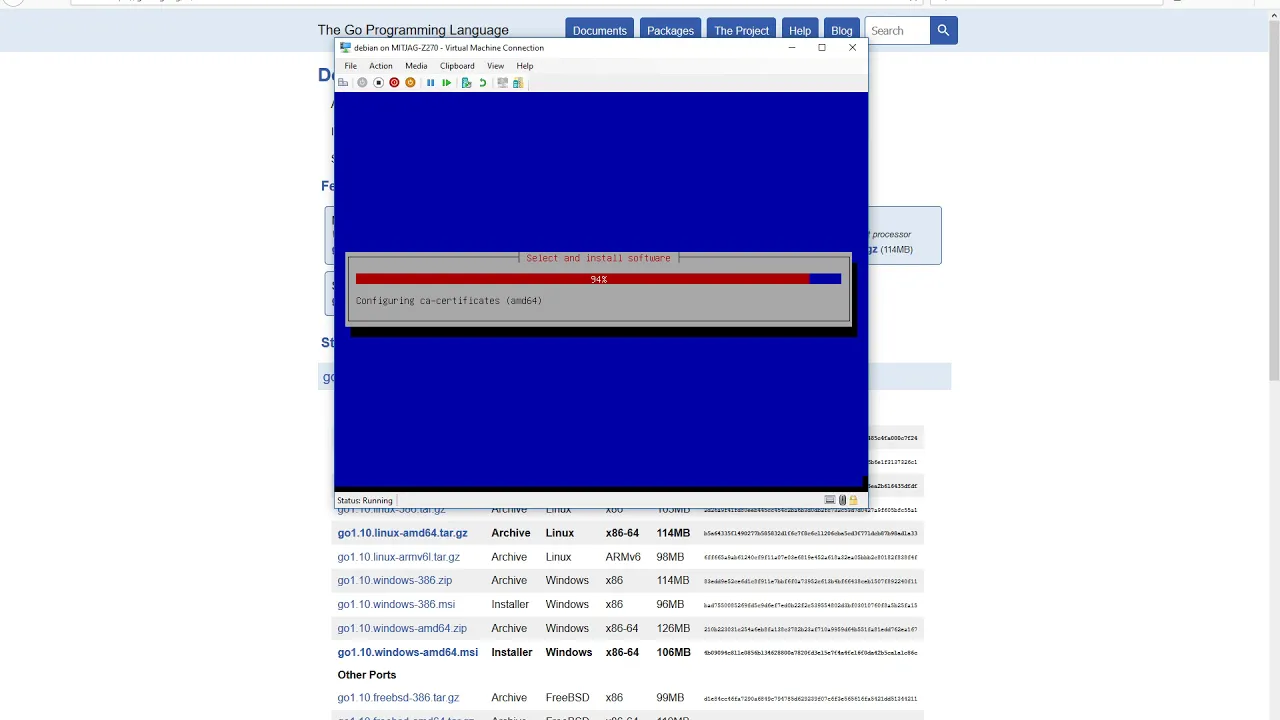Click the greyed Start VM toolbar icon
Screen dimensions: 1280x720
tap(362, 83)
